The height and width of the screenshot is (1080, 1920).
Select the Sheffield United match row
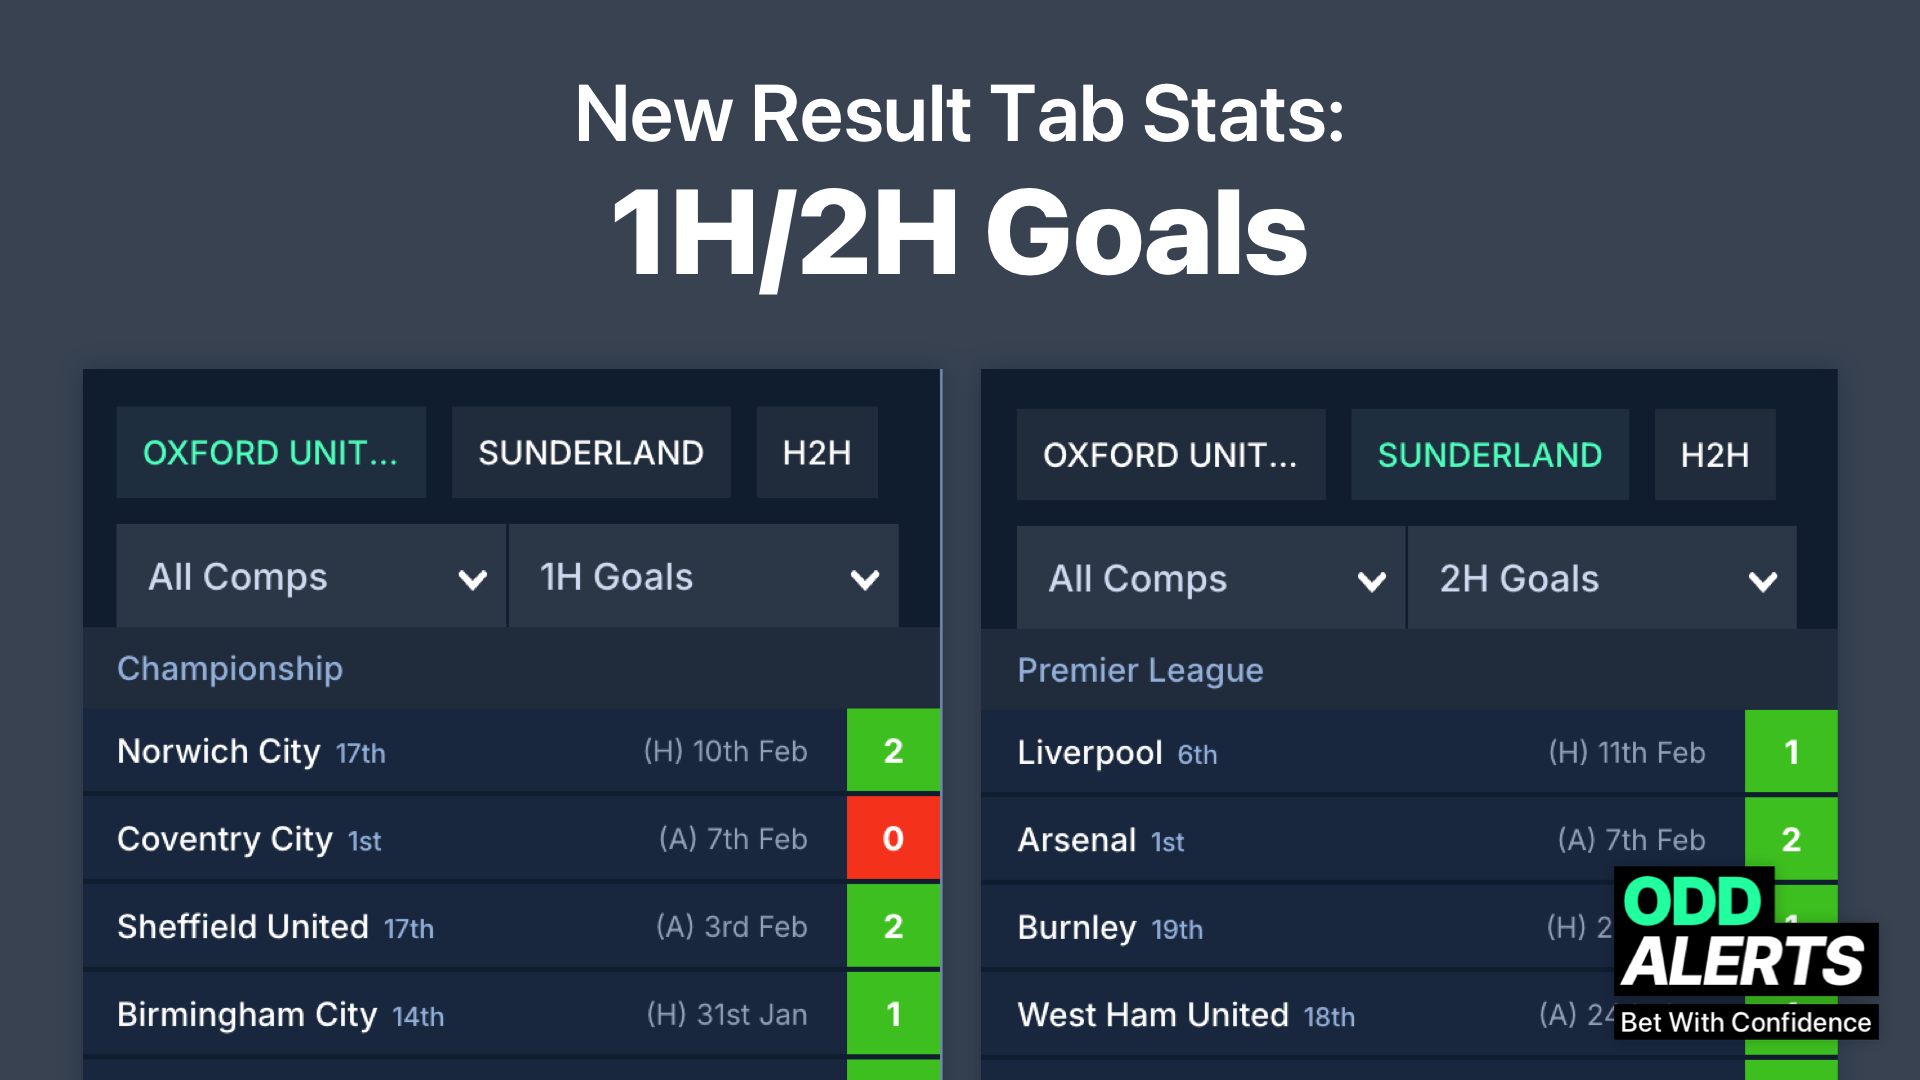point(460,927)
